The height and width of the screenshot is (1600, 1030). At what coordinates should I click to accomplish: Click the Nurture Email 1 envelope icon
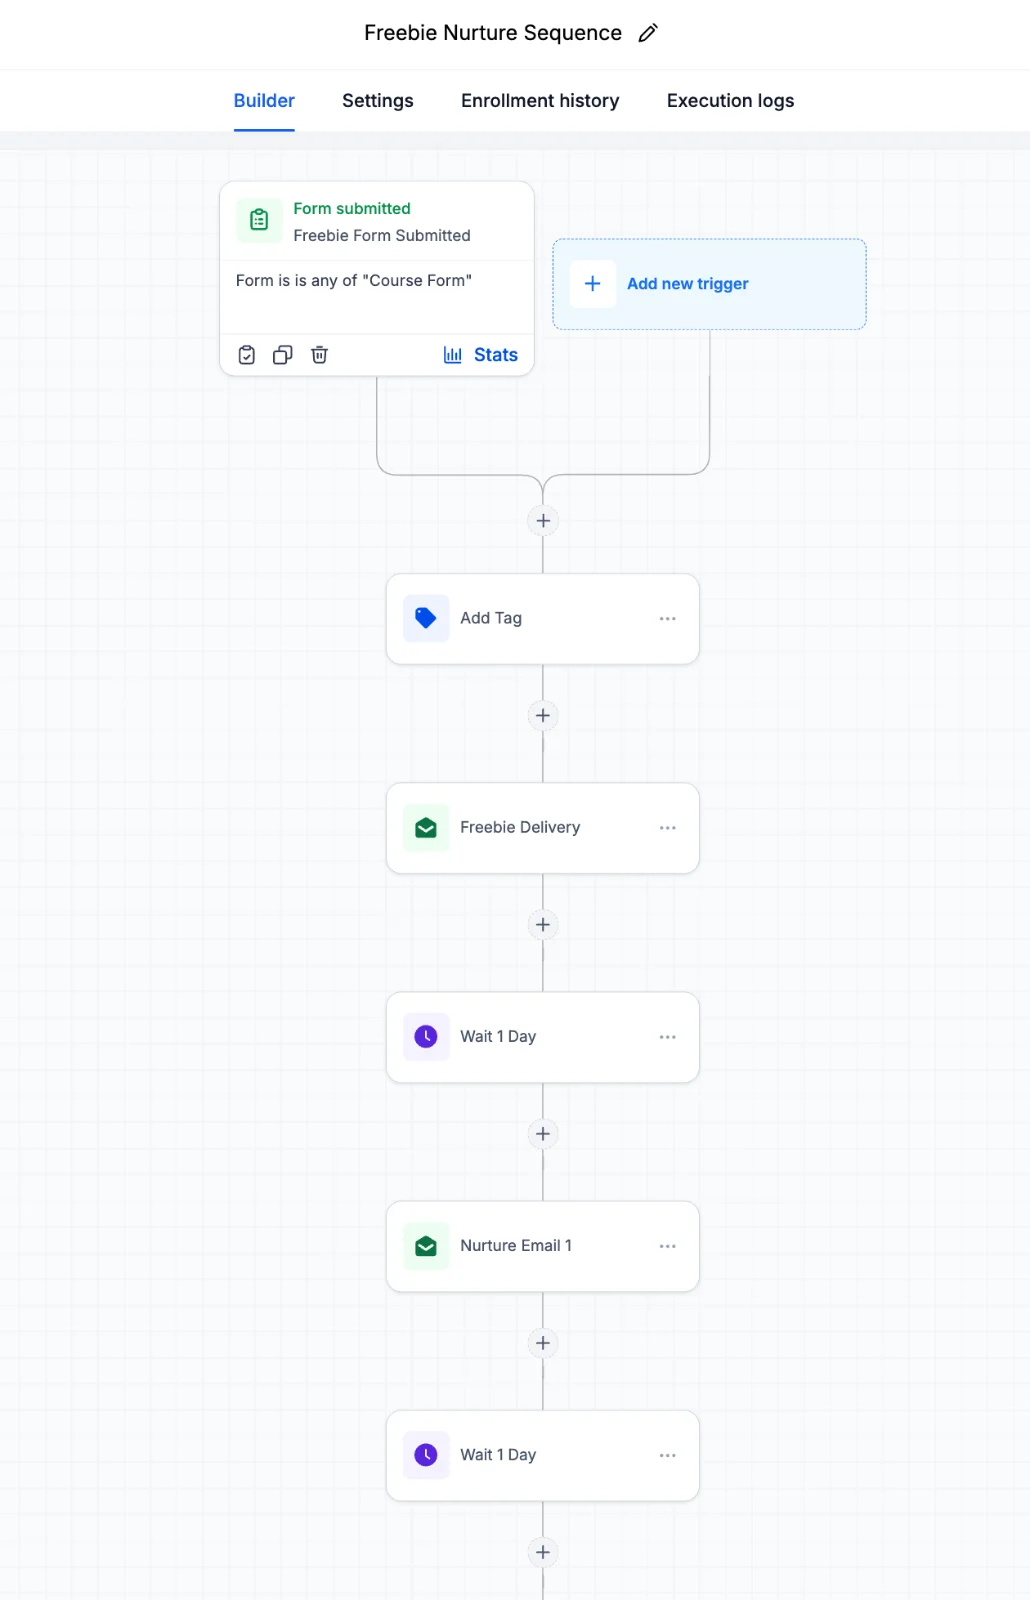pos(426,1246)
